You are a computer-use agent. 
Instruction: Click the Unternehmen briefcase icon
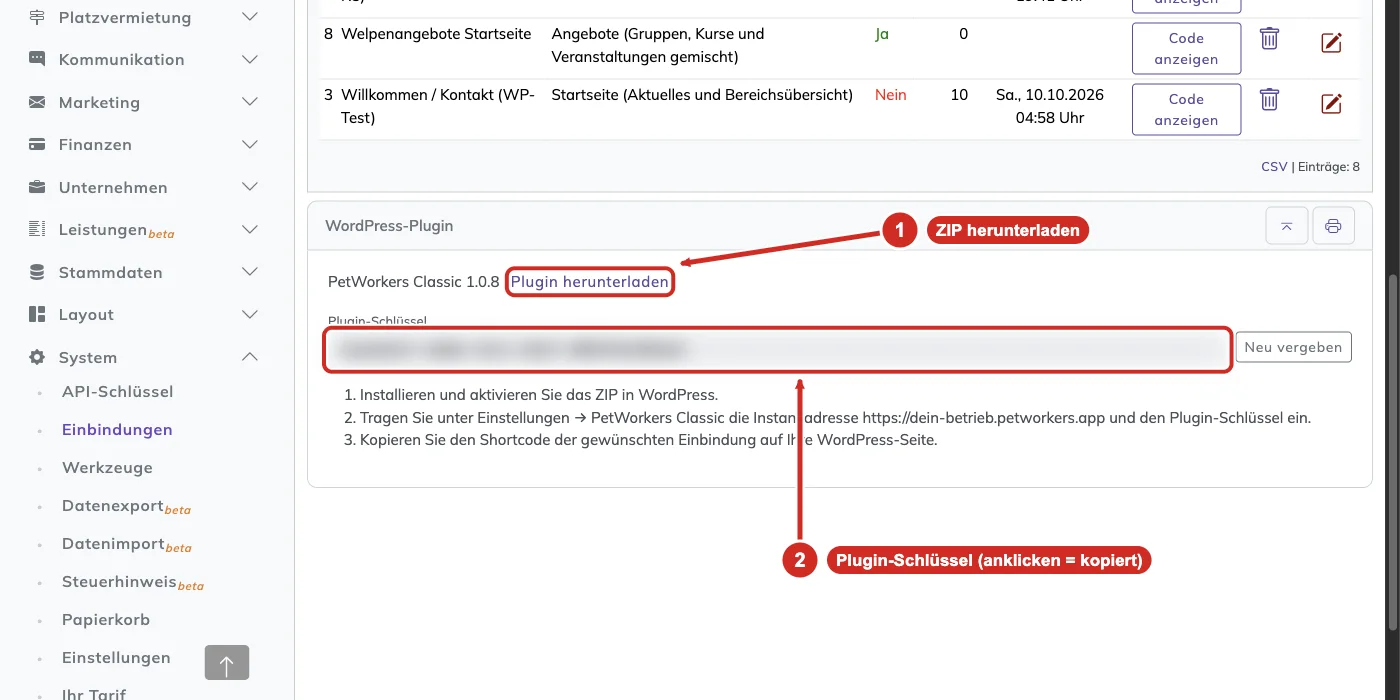click(x=37, y=187)
